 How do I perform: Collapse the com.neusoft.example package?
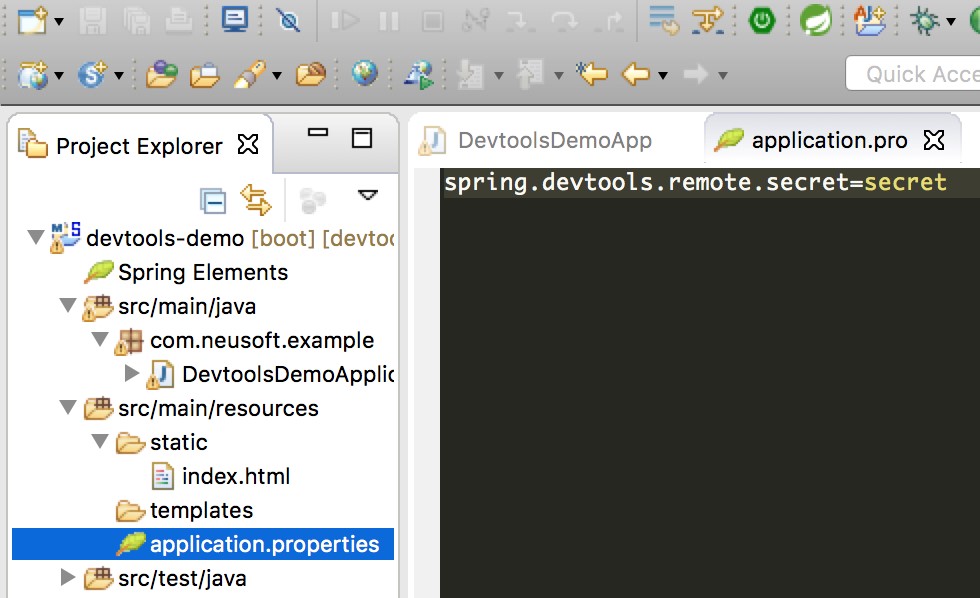99,339
